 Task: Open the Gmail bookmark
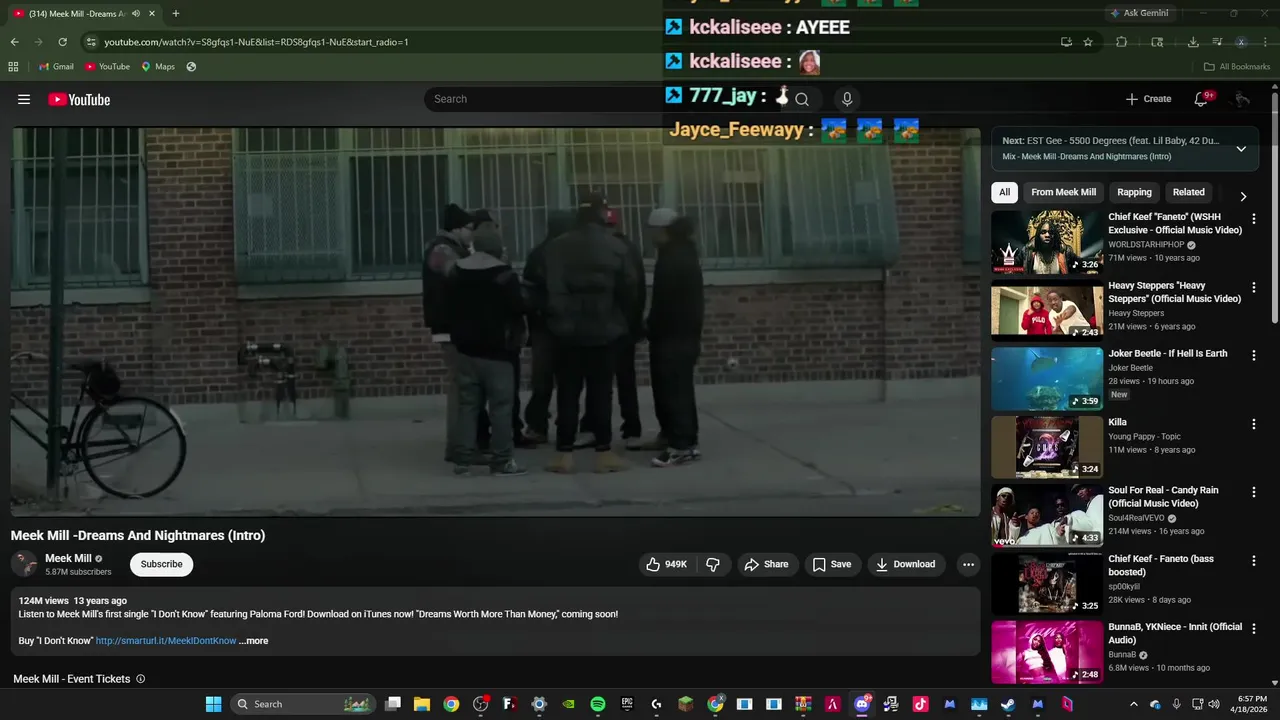pyautogui.click(x=56, y=67)
